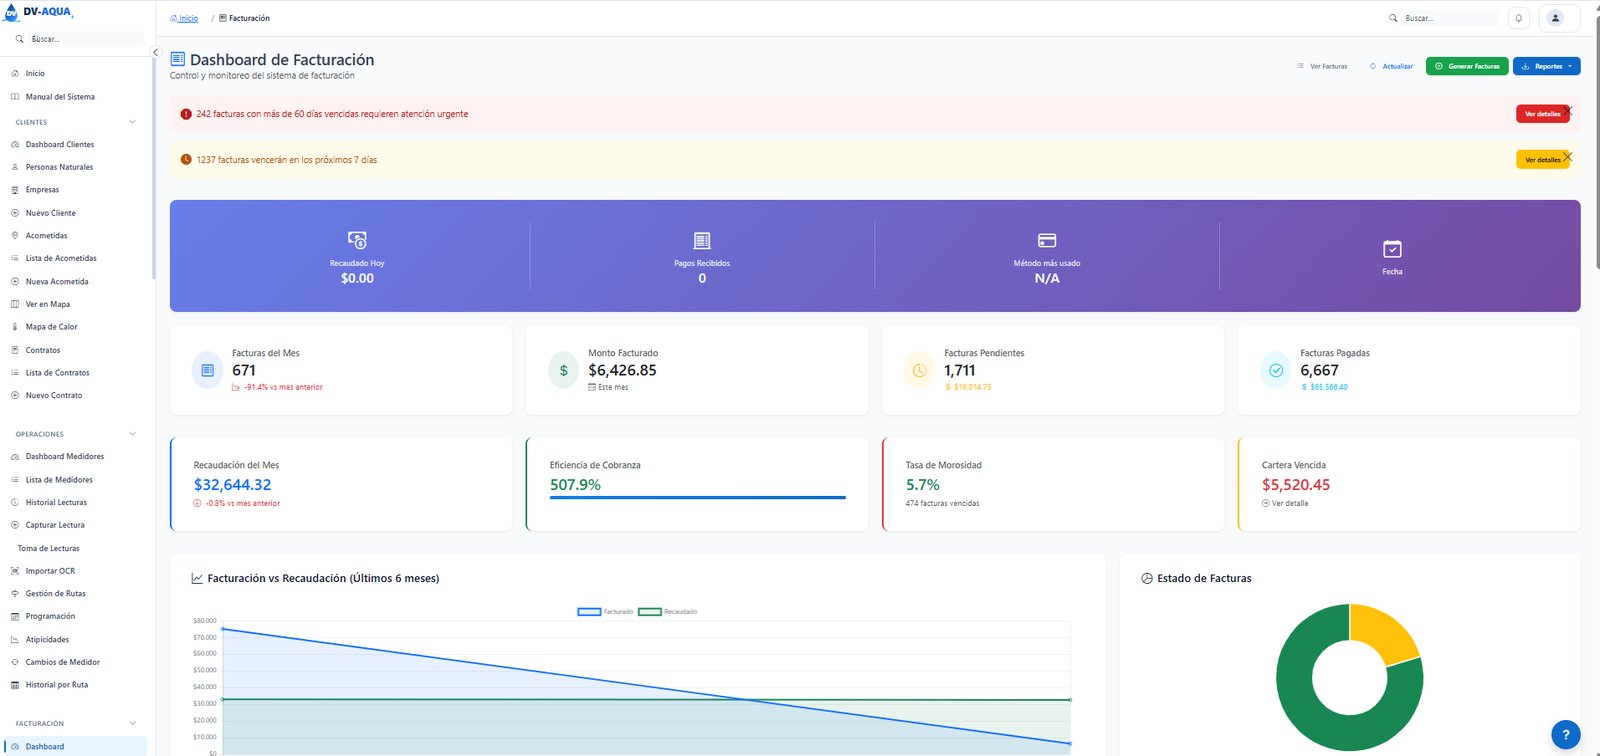The image size is (1600, 756).
Task: Click yellow Ver detalles button
Action: click(x=1542, y=160)
